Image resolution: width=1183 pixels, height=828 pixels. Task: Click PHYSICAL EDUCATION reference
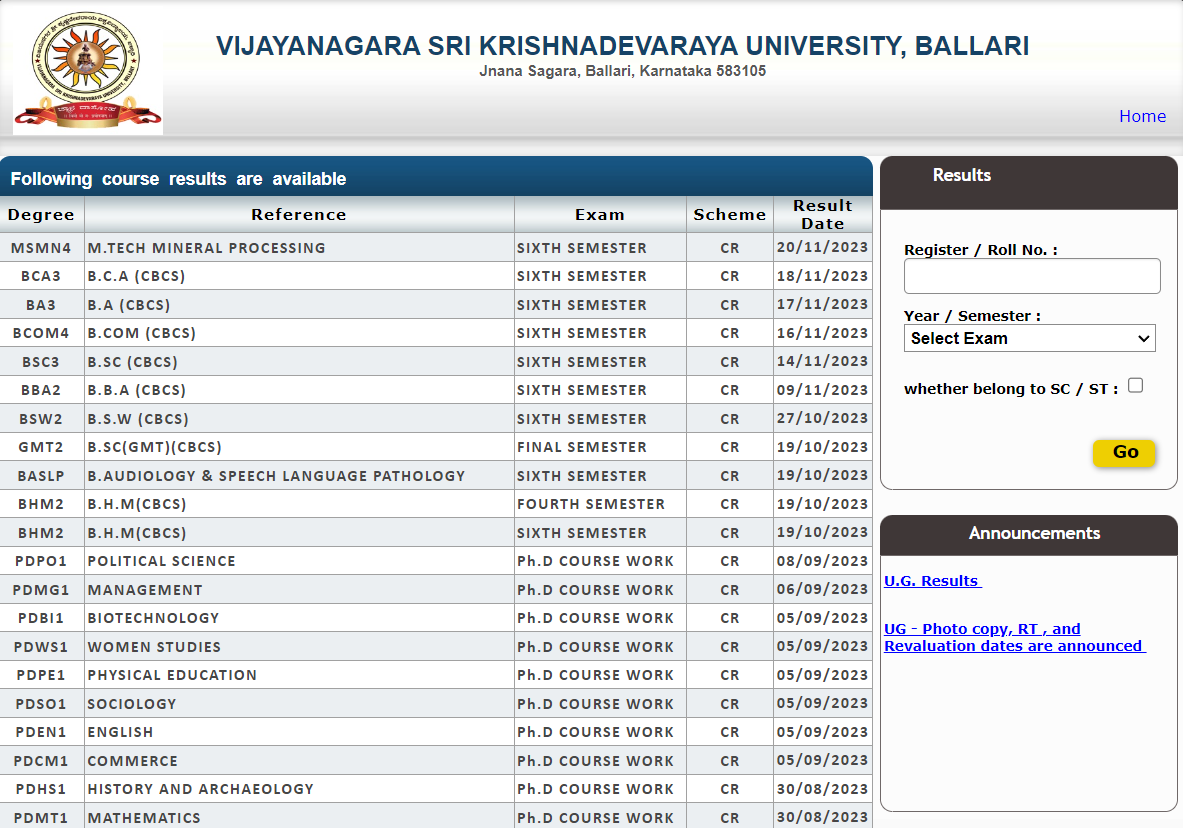[x=172, y=675]
